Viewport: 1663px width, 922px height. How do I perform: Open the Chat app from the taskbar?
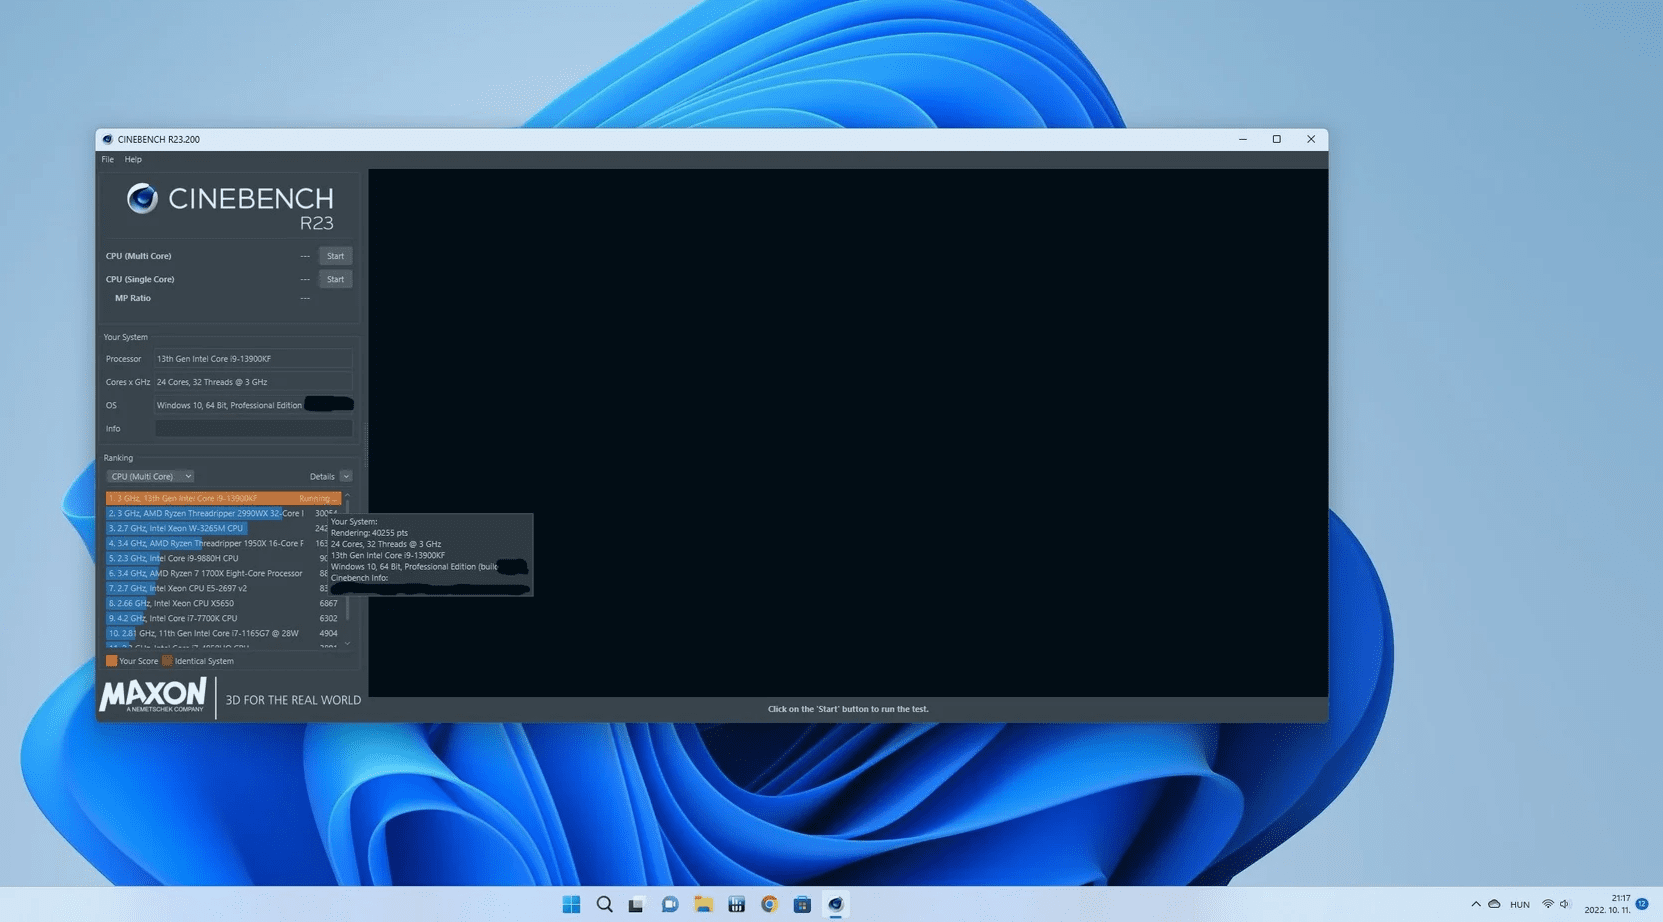[670, 904]
